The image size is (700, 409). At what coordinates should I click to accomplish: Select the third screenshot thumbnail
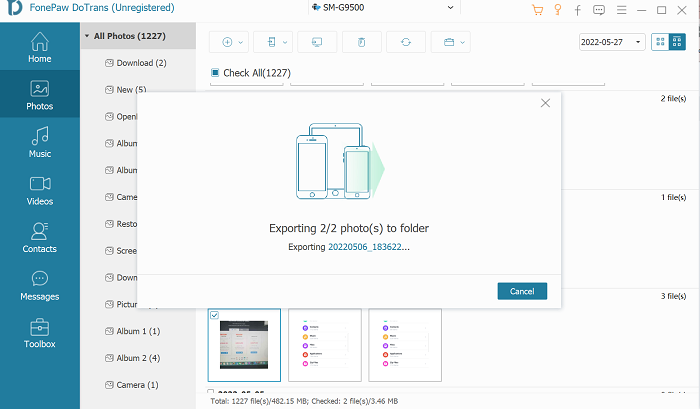click(405, 345)
